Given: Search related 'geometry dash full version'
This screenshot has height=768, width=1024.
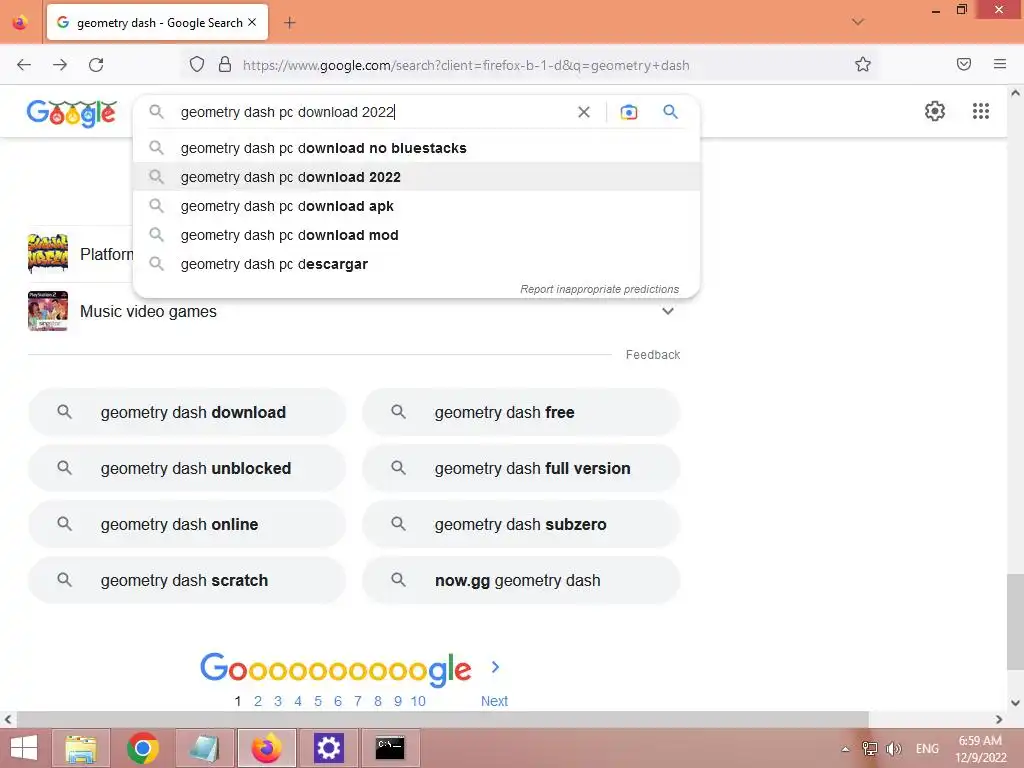Looking at the screenshot, I should [x=521, y=468].
